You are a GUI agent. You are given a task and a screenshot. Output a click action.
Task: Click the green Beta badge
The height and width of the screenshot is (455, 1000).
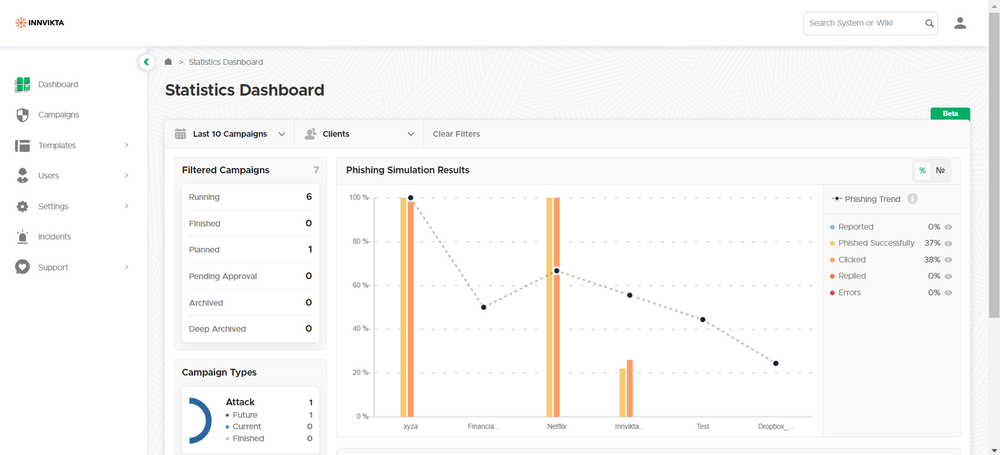coord(950,114)
